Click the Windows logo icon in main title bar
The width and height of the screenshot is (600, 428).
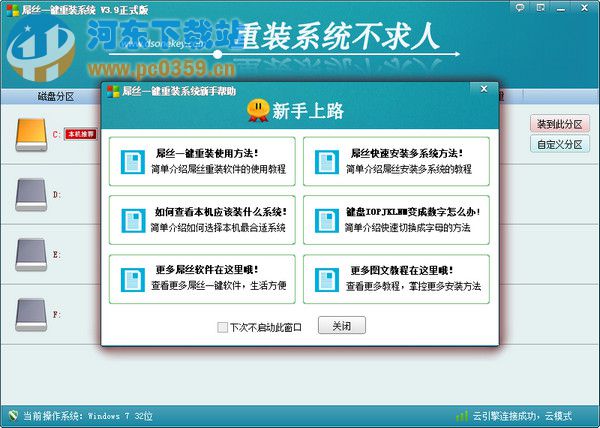13,10
